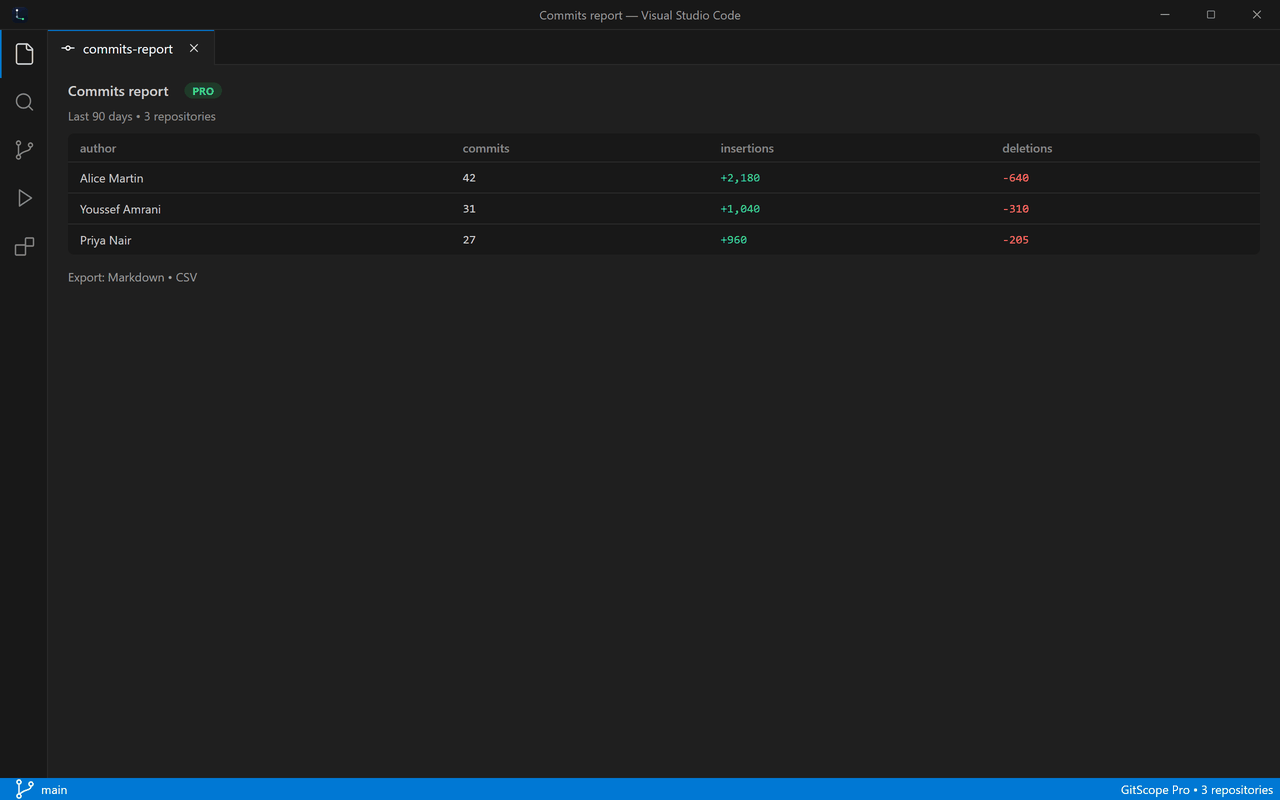This screenshot has height=800, width=1280.
Task: Click the deletions value -205
Action: pos(1016,240)
